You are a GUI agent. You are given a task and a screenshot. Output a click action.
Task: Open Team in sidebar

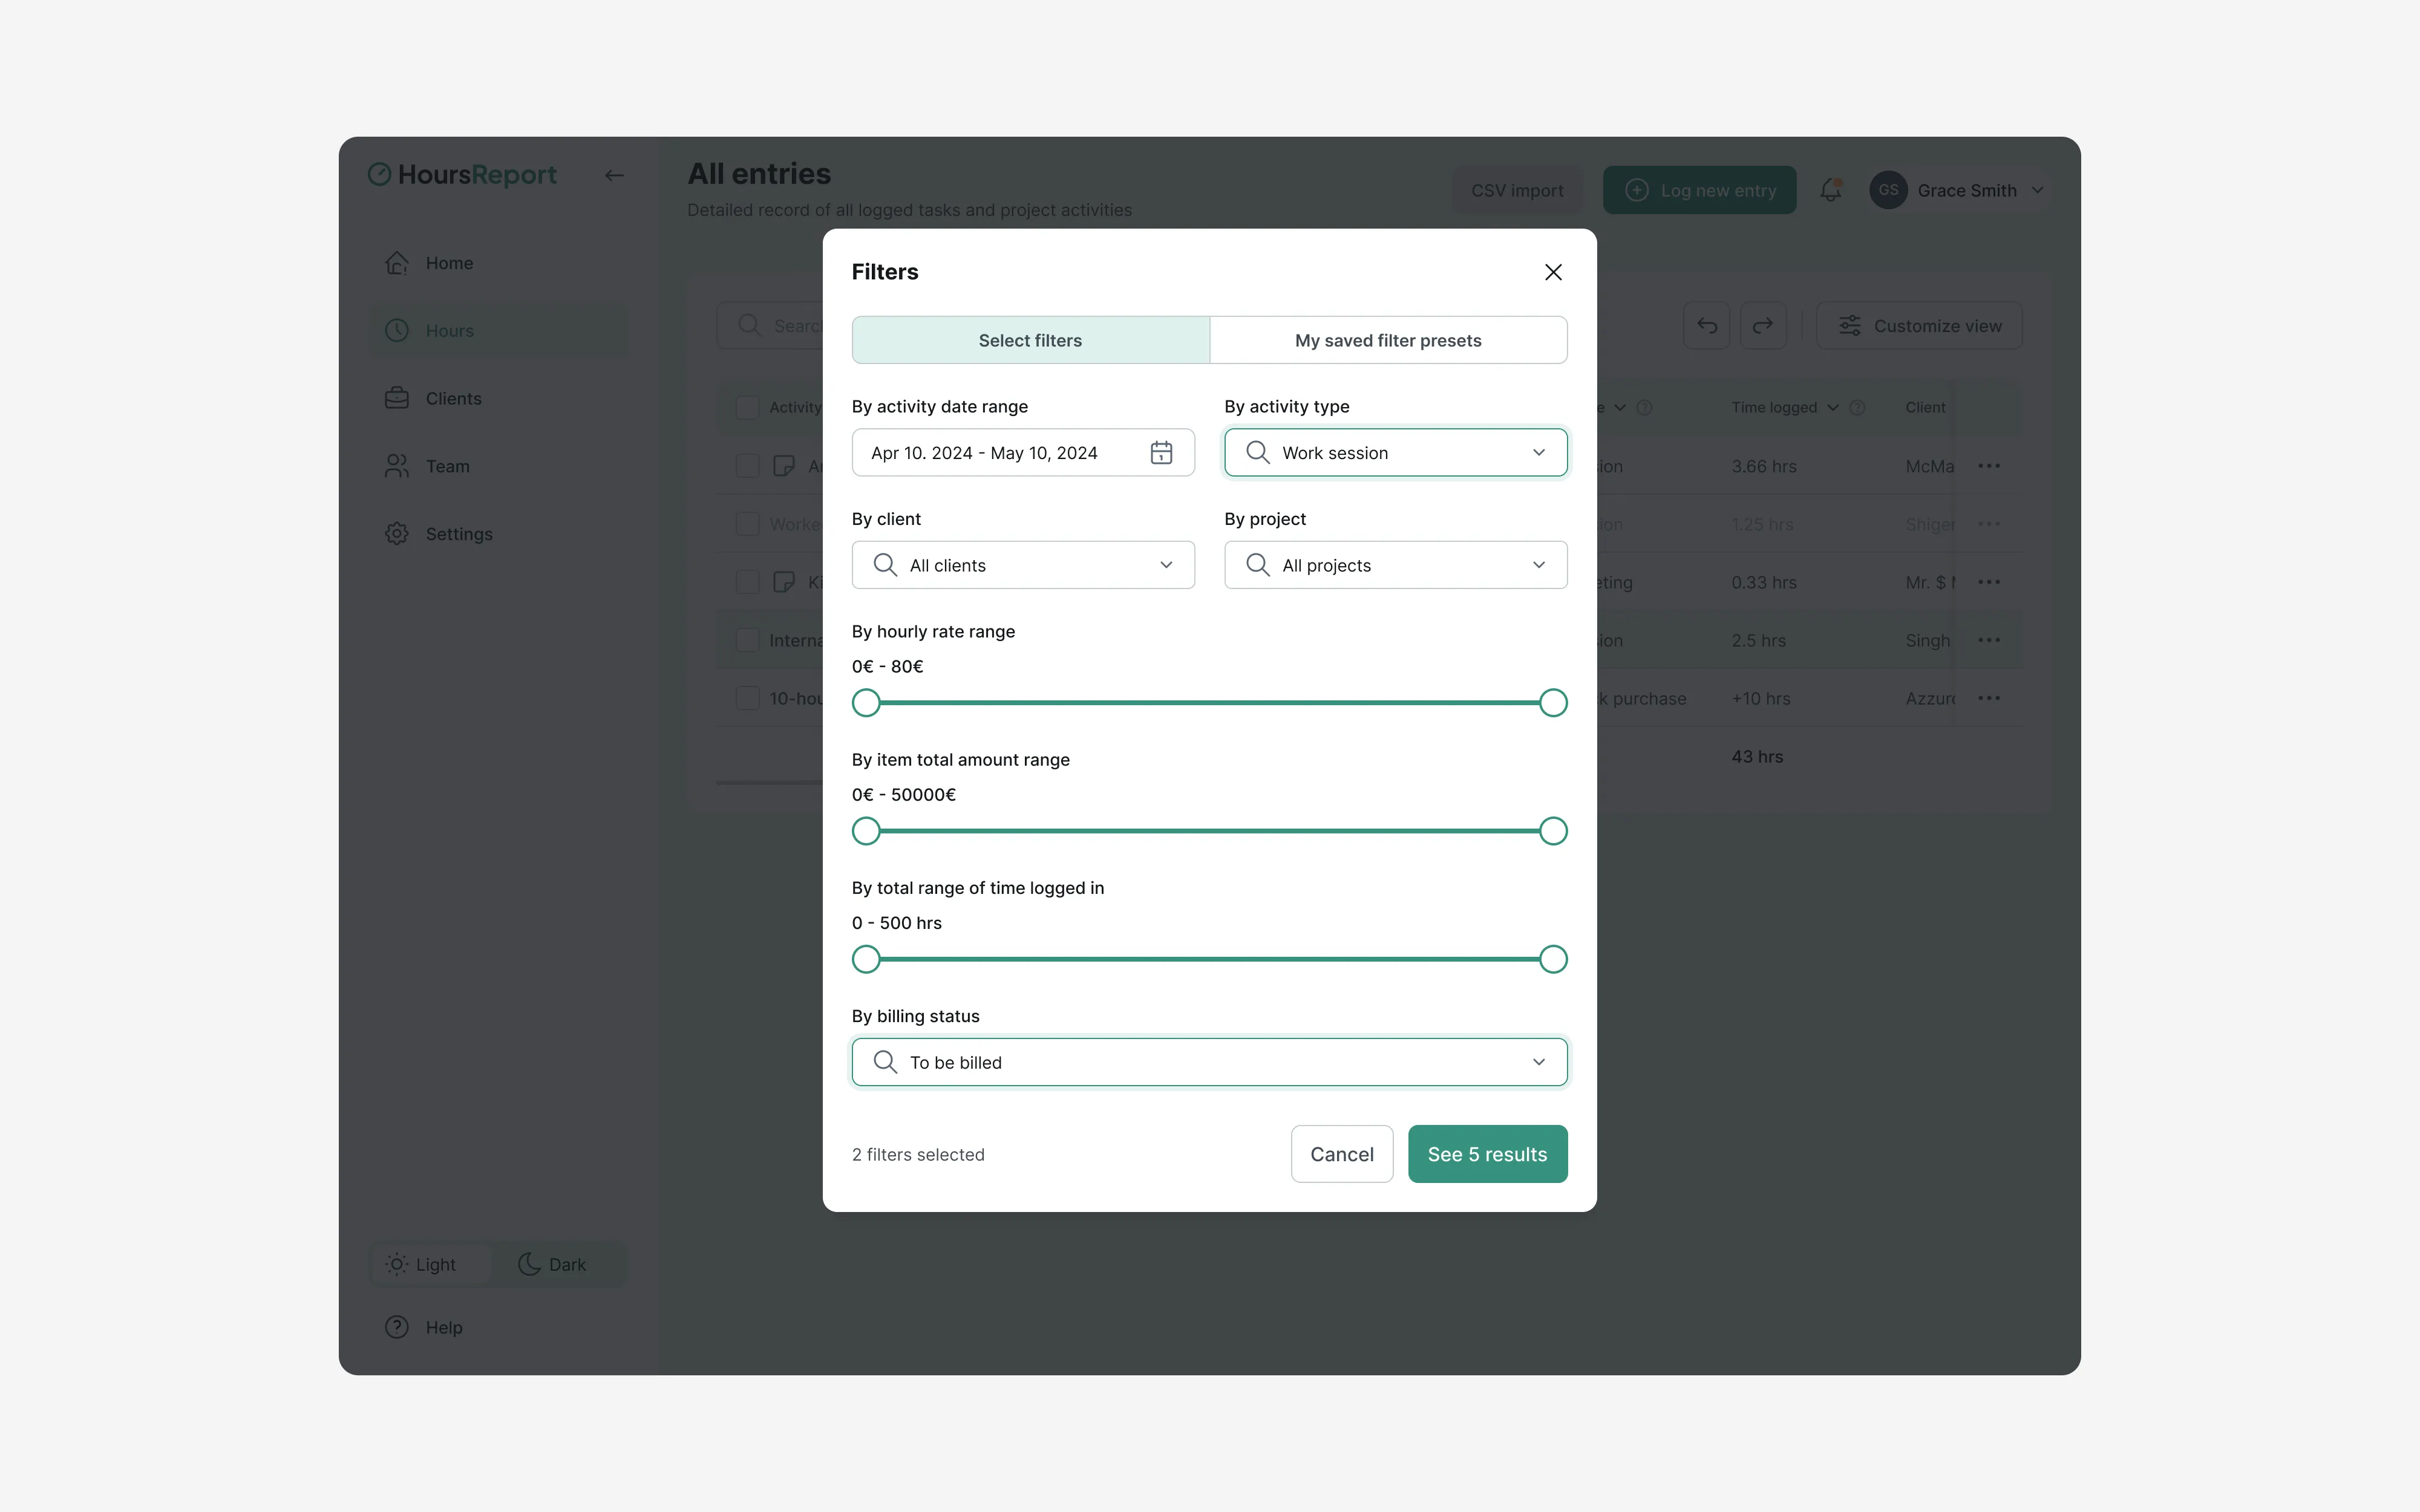tap(498, 466)
